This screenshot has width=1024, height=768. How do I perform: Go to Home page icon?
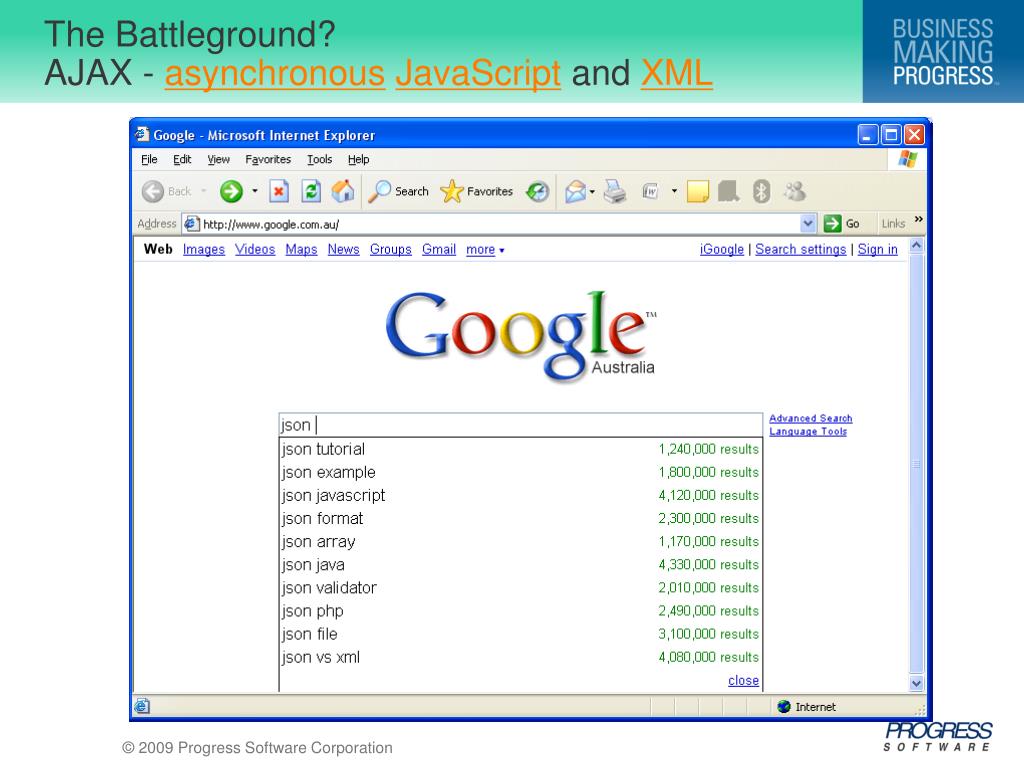pyautogui.click(x=343, y=191)
